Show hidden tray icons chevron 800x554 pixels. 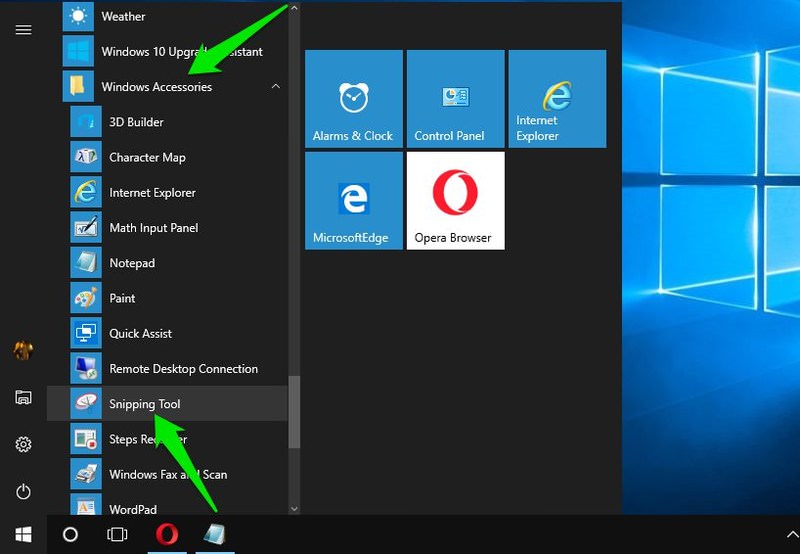pyautogui.click(x=792, y=535)
